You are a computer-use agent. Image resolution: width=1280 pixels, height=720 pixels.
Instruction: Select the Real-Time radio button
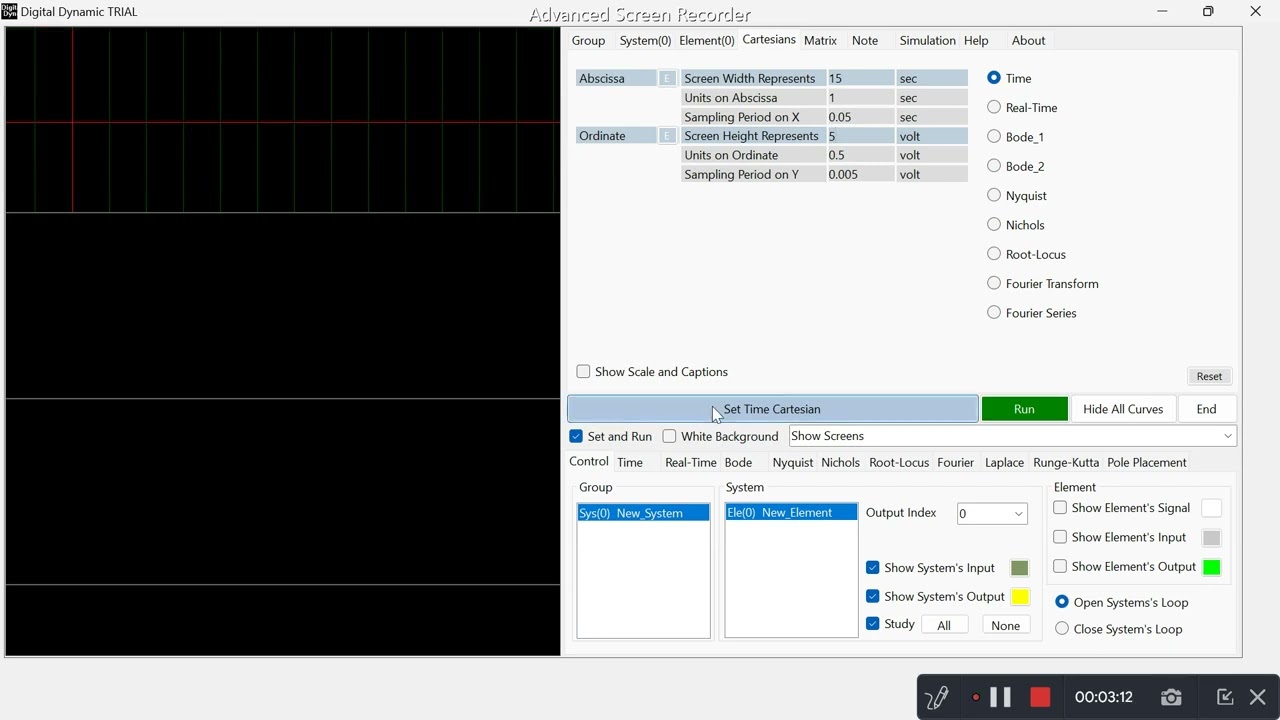pyautogui.click(x=994, y=107)
